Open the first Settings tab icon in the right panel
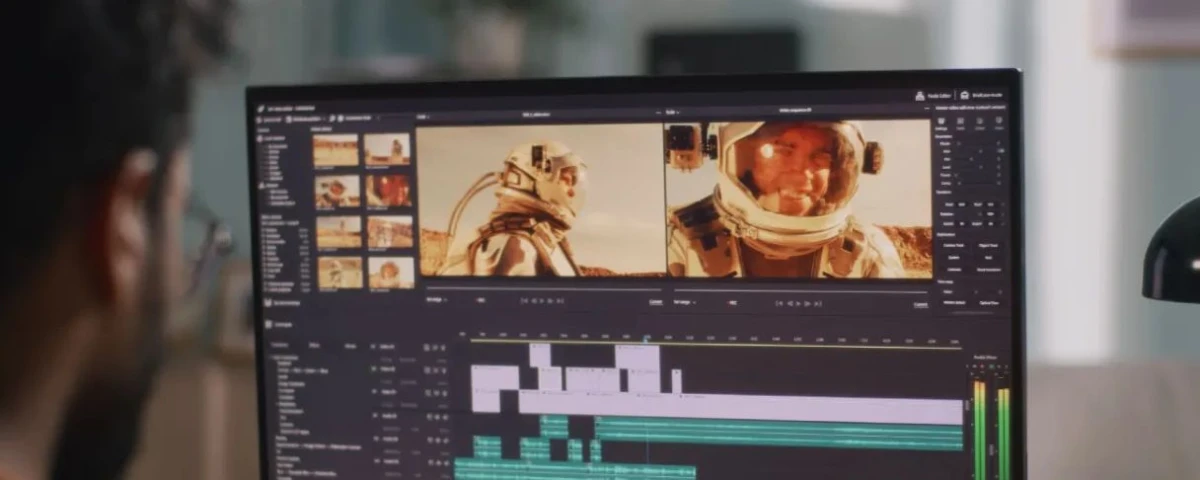1200x480 pixels. [x=941, y=122]
